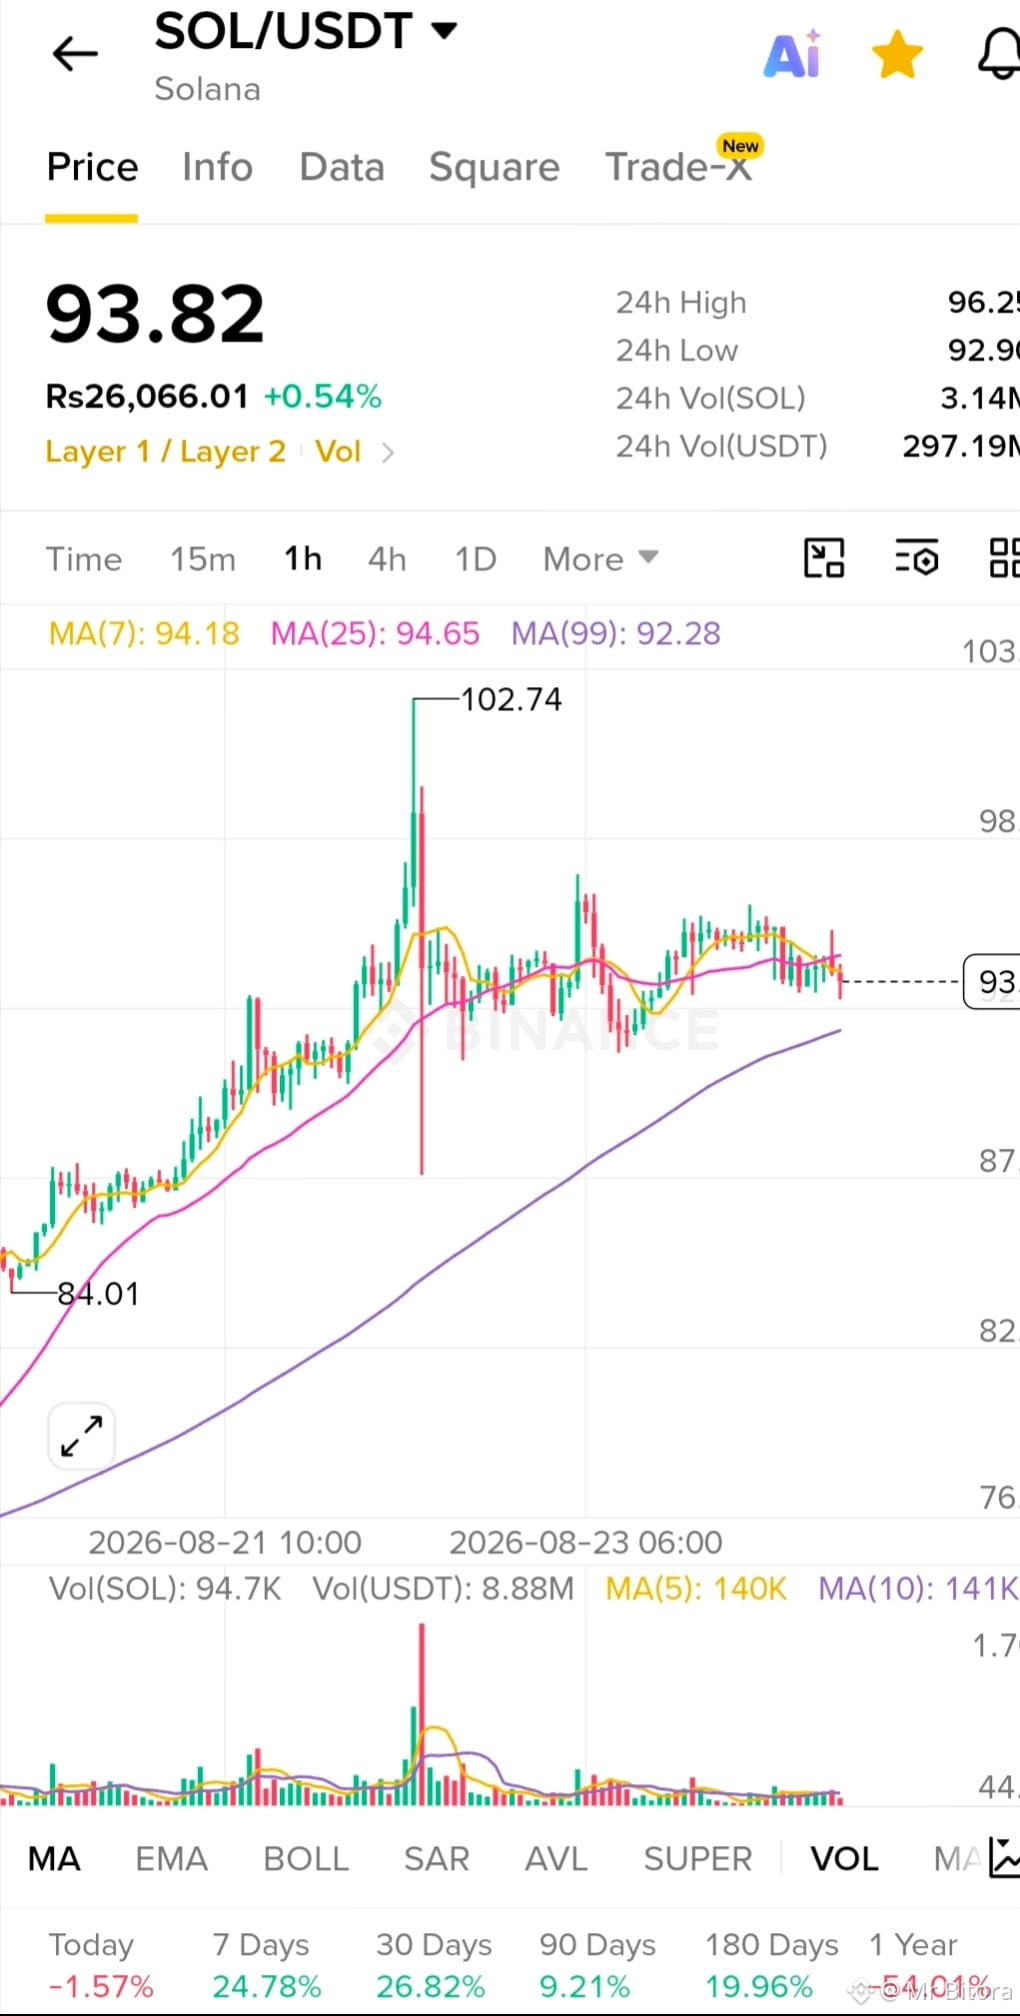Toggle the favorite star icon
Image resolution: width=1020 pixels, height=2016 pixels.
point(897,54)
